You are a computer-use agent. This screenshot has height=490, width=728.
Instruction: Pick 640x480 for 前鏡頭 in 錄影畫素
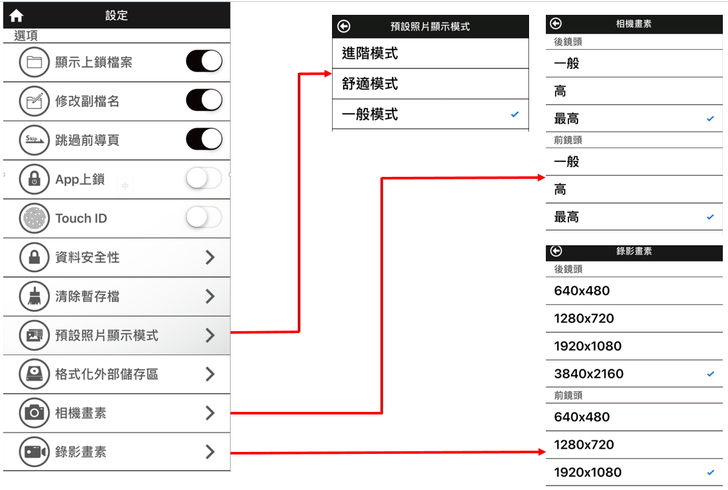coord(634,417)
